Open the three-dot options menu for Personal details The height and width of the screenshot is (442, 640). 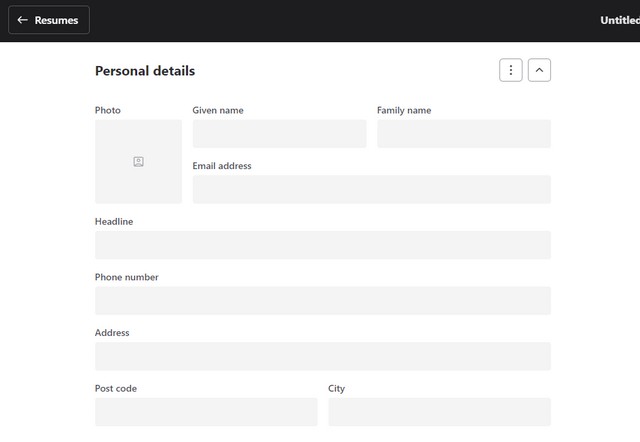point(511,70)
